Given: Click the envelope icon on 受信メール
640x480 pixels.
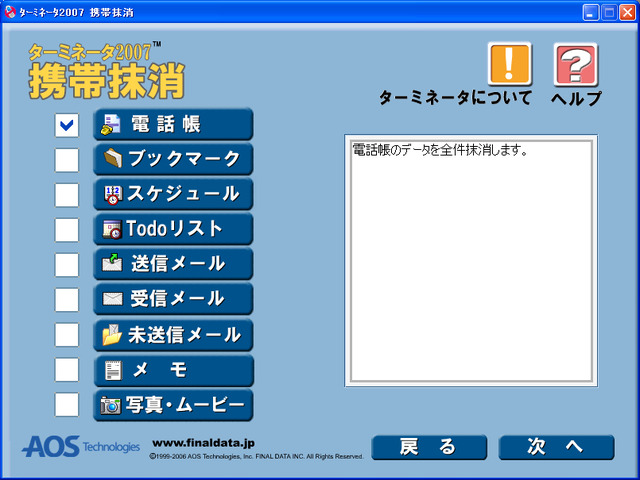Looking at the screenshot, I should pos(112,299).
